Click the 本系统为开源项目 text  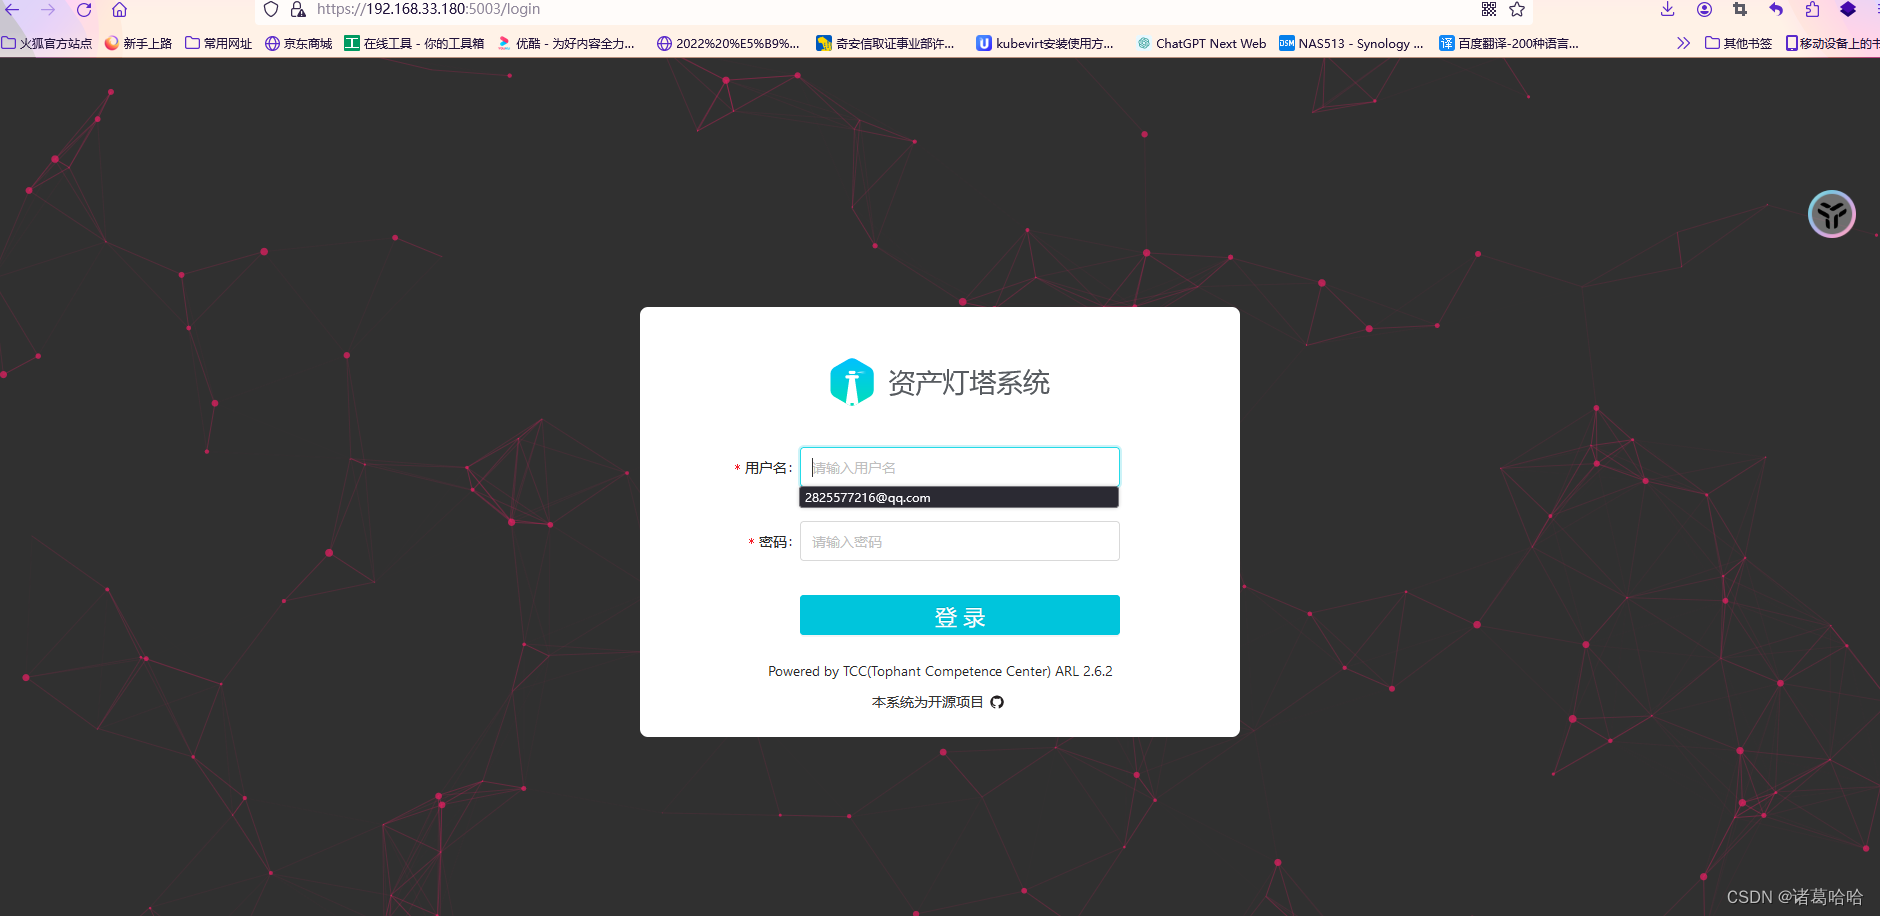tap(928, 702)
